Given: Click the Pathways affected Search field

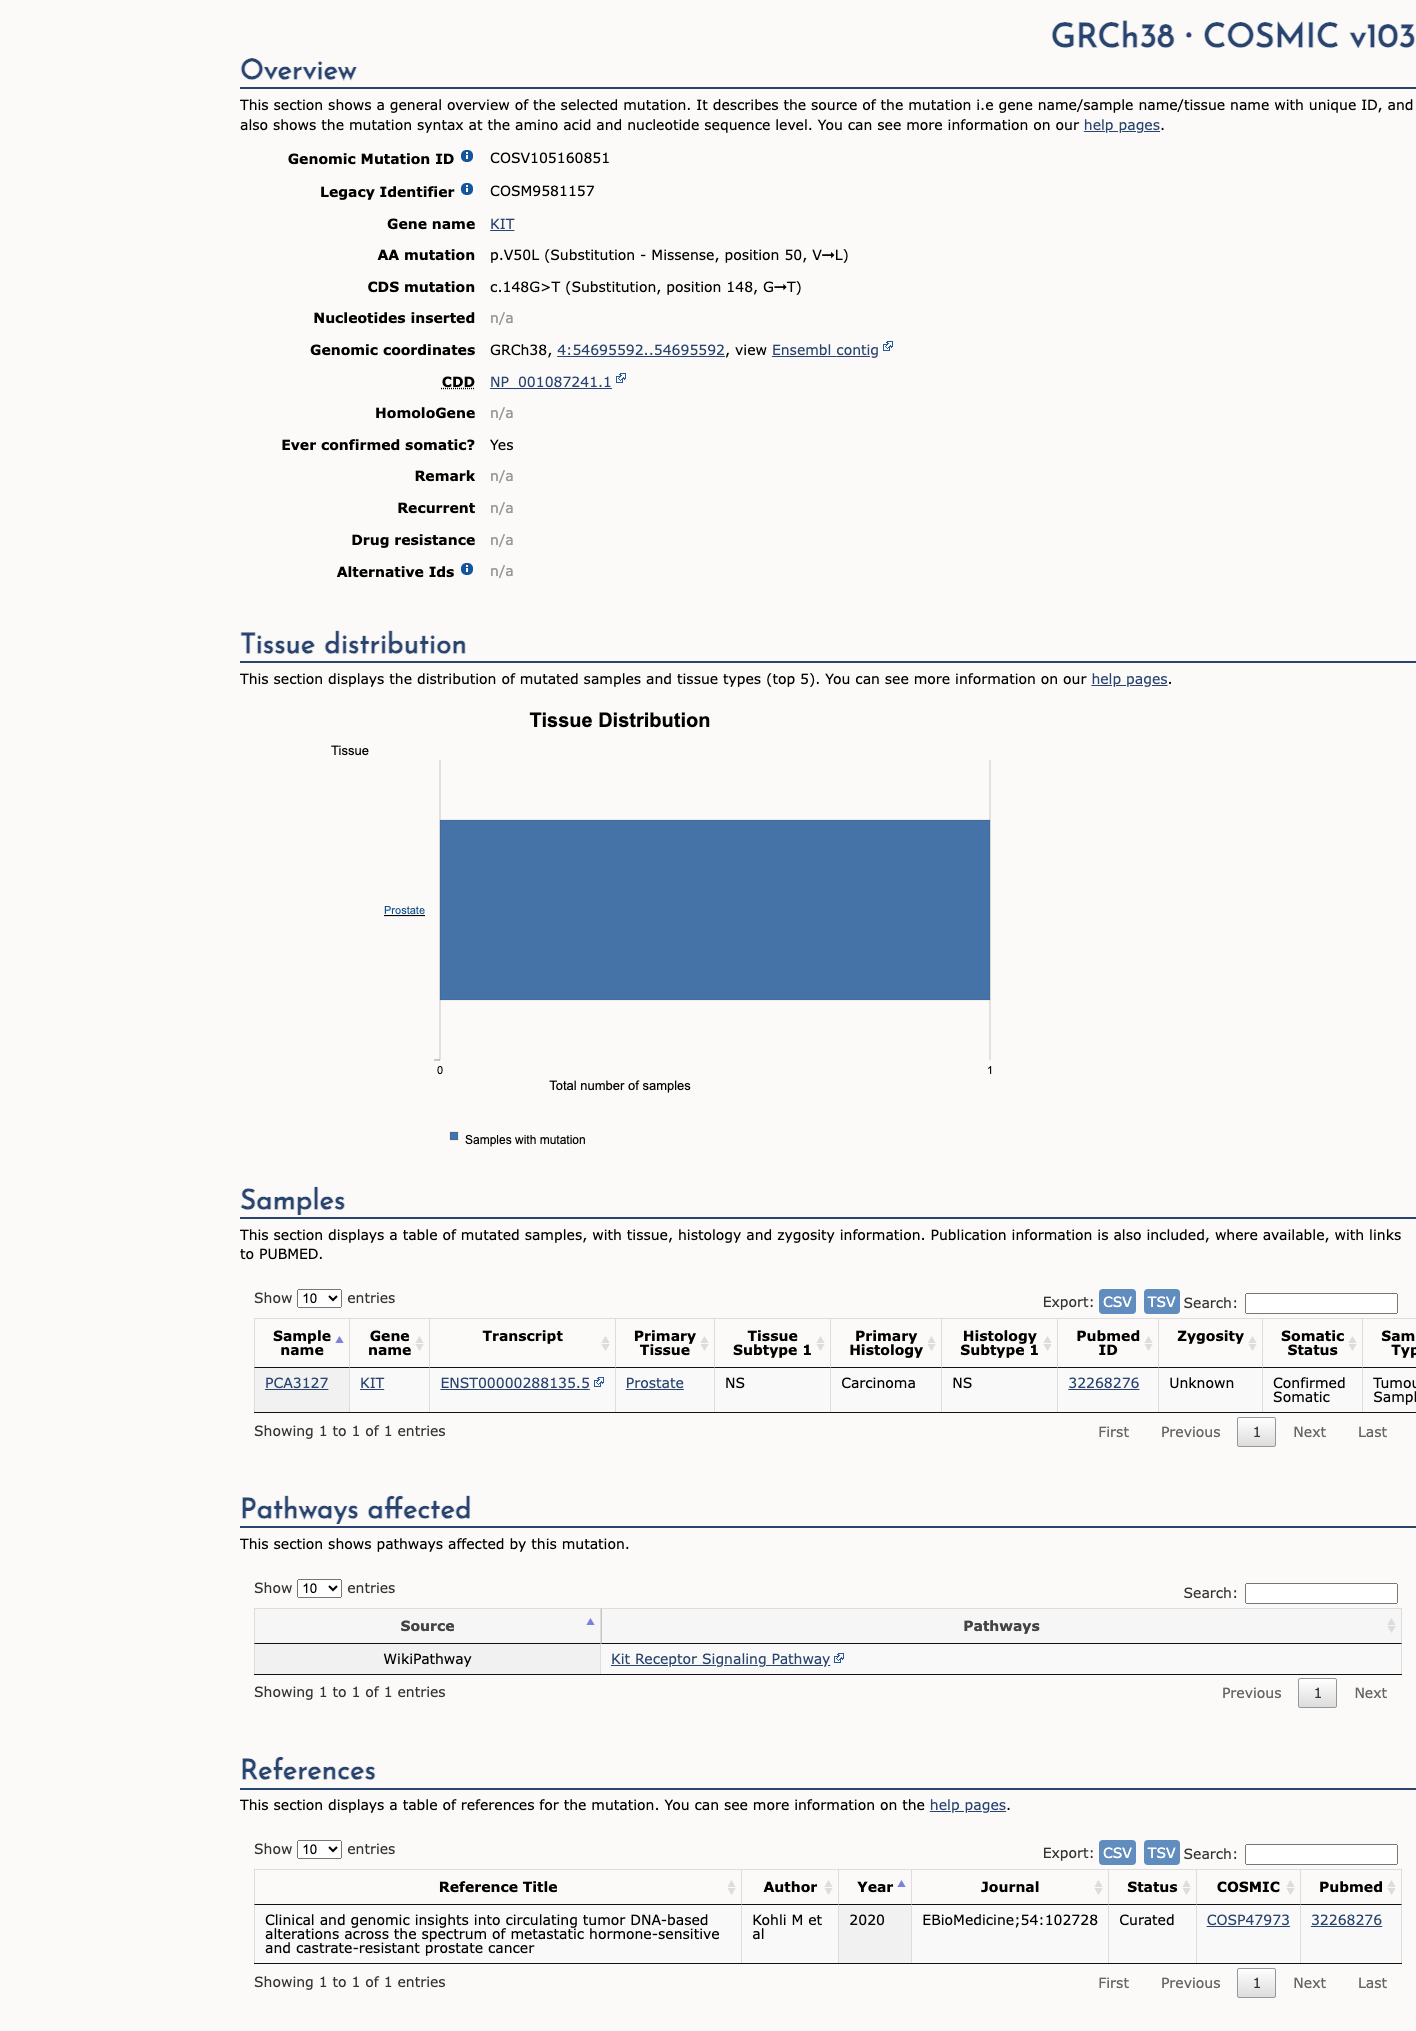Looking at the screenshot, I should 1321,1593.
